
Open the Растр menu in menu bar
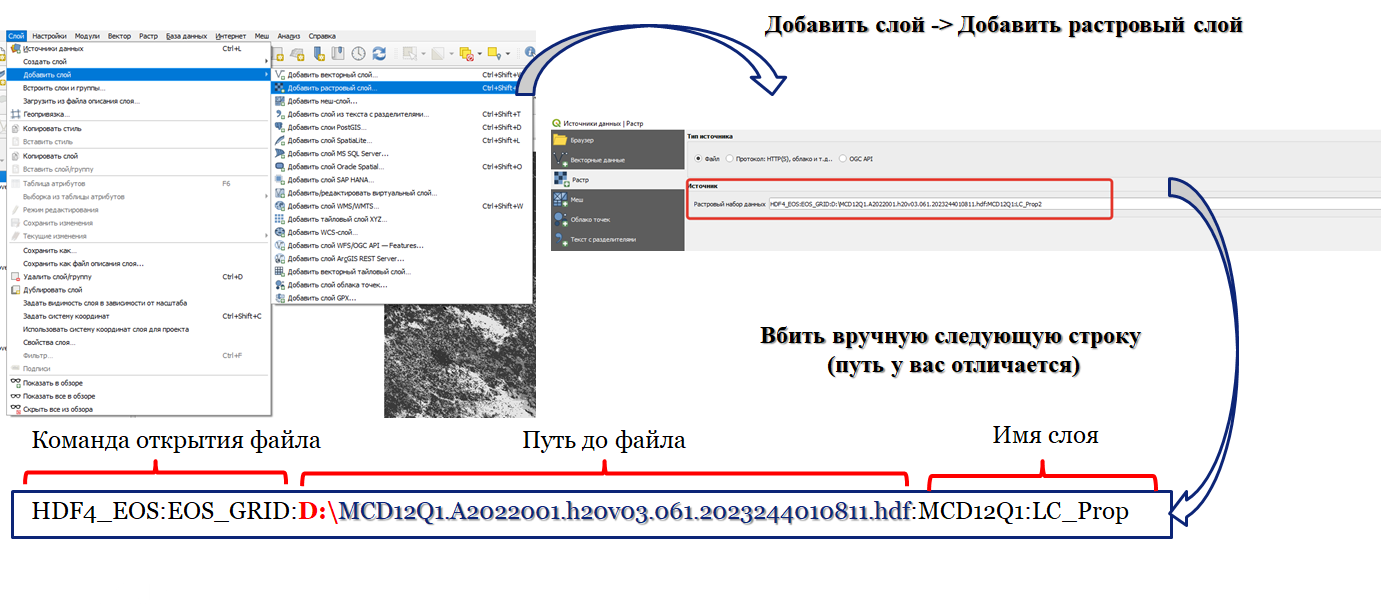148,36
